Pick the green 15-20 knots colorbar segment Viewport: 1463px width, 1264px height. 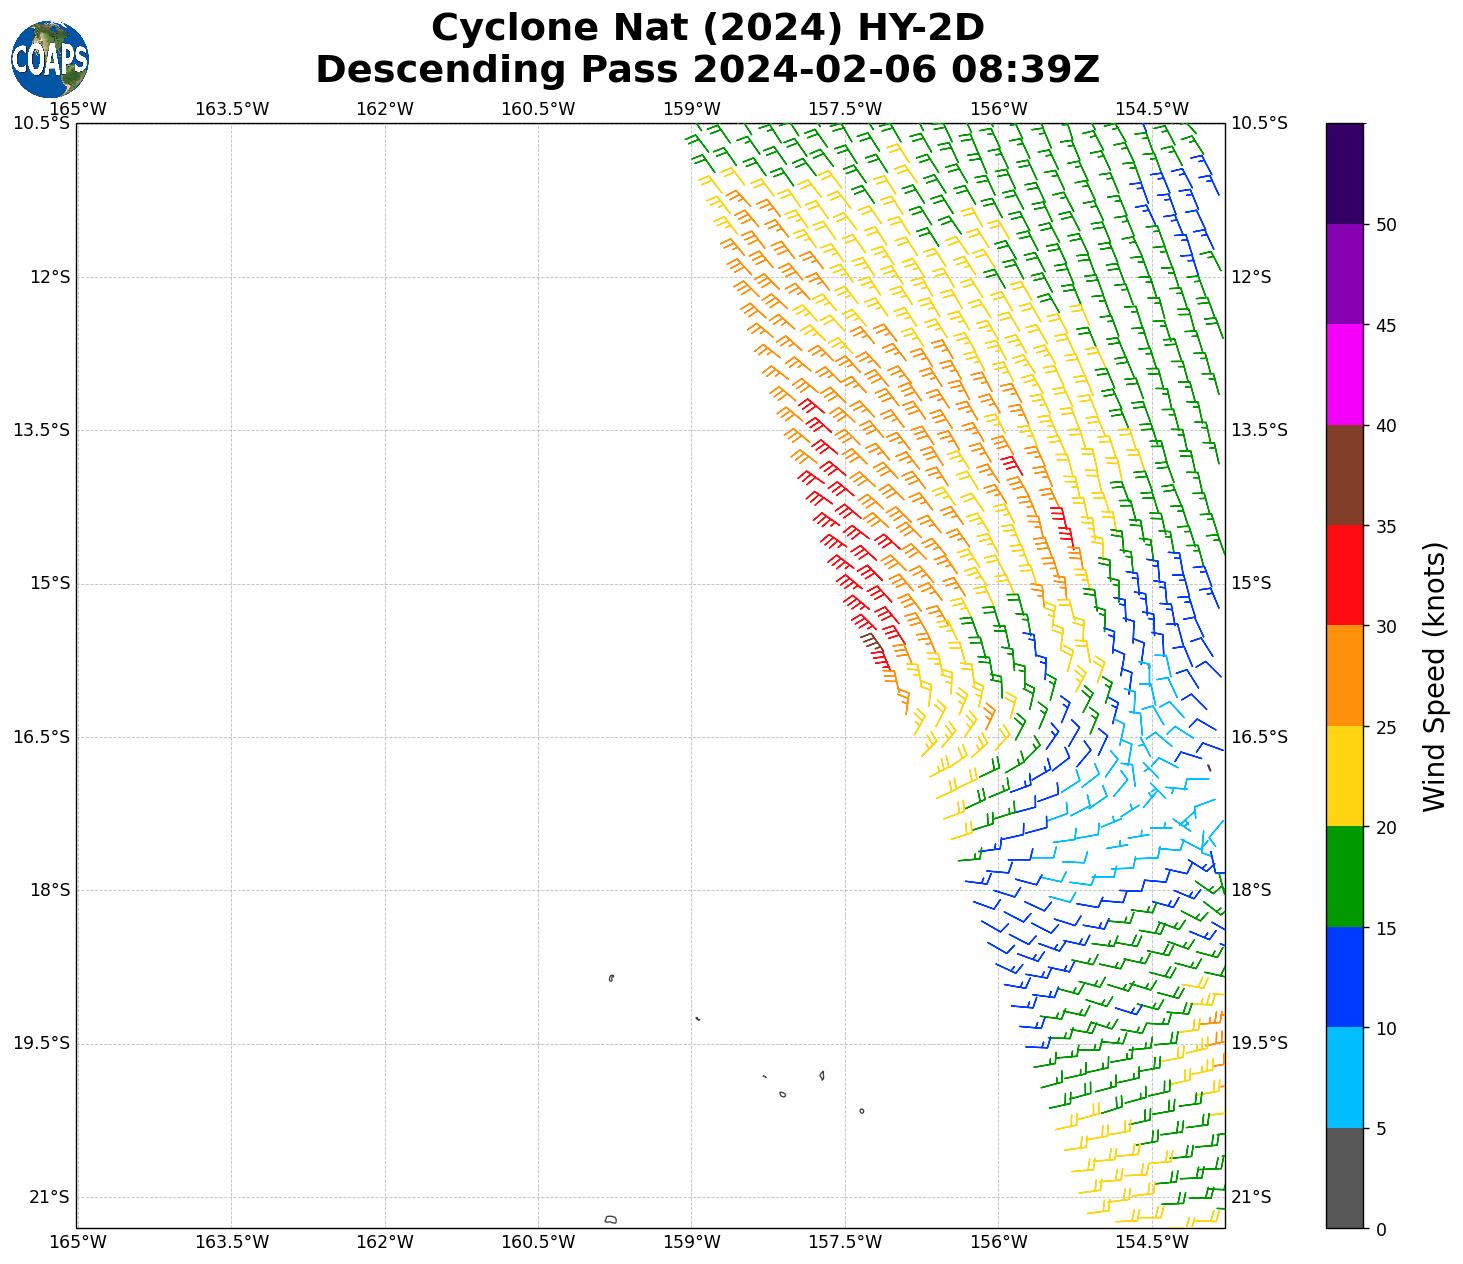(x=1344, y=876)
